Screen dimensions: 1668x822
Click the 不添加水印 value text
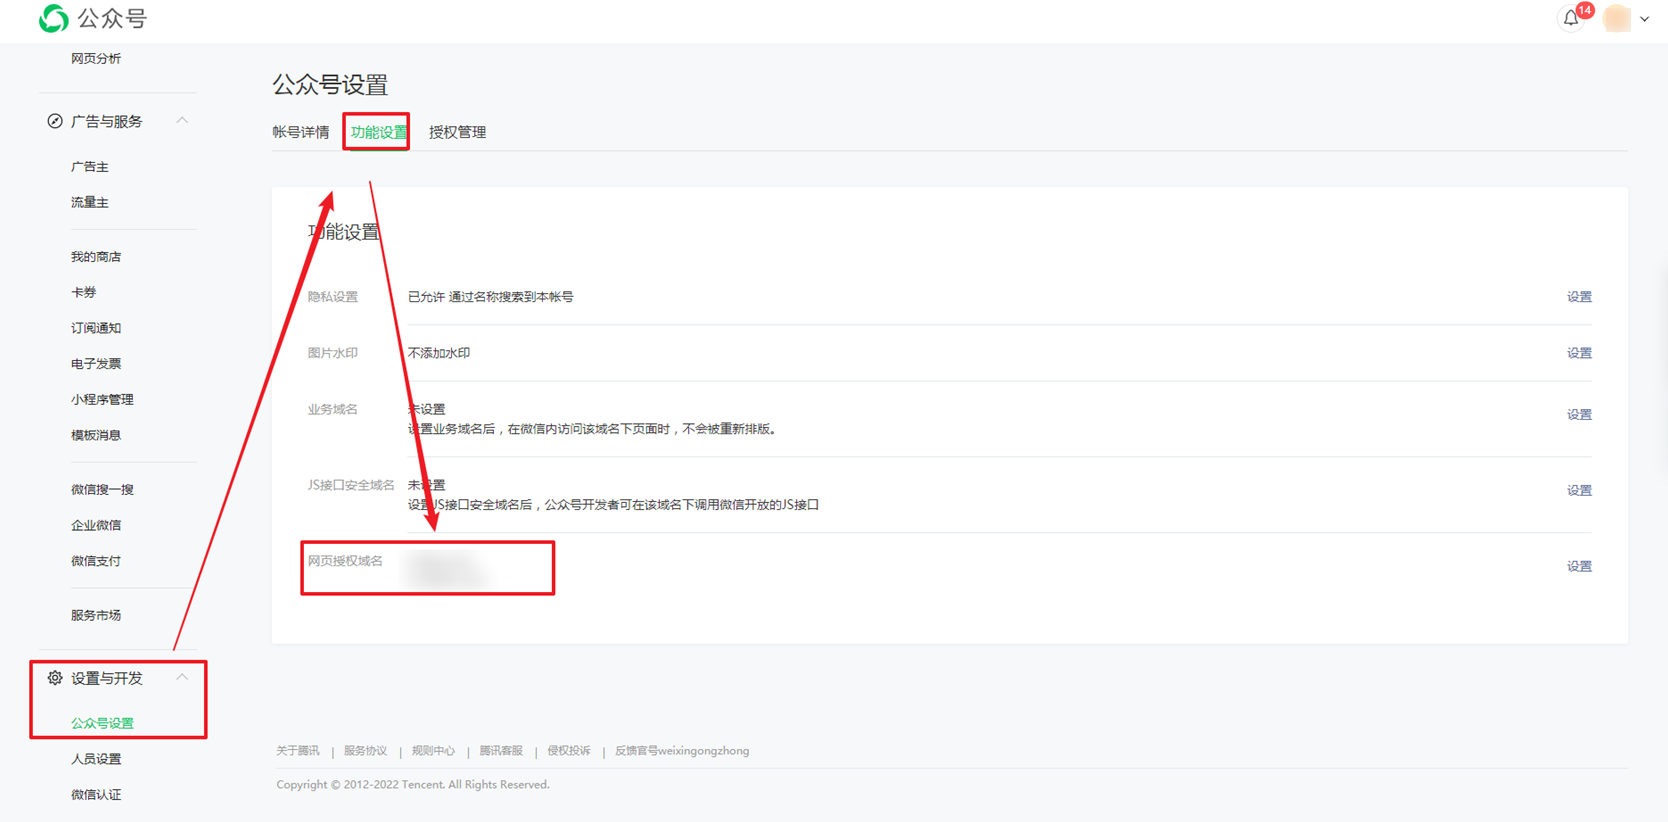[x=439, y=353]
